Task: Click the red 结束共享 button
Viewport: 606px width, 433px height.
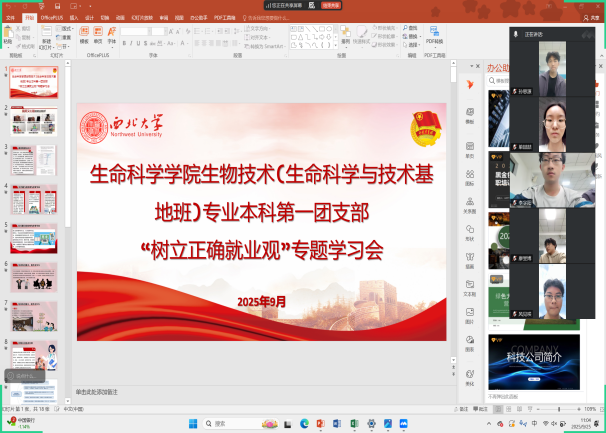Action: (330, 5)
